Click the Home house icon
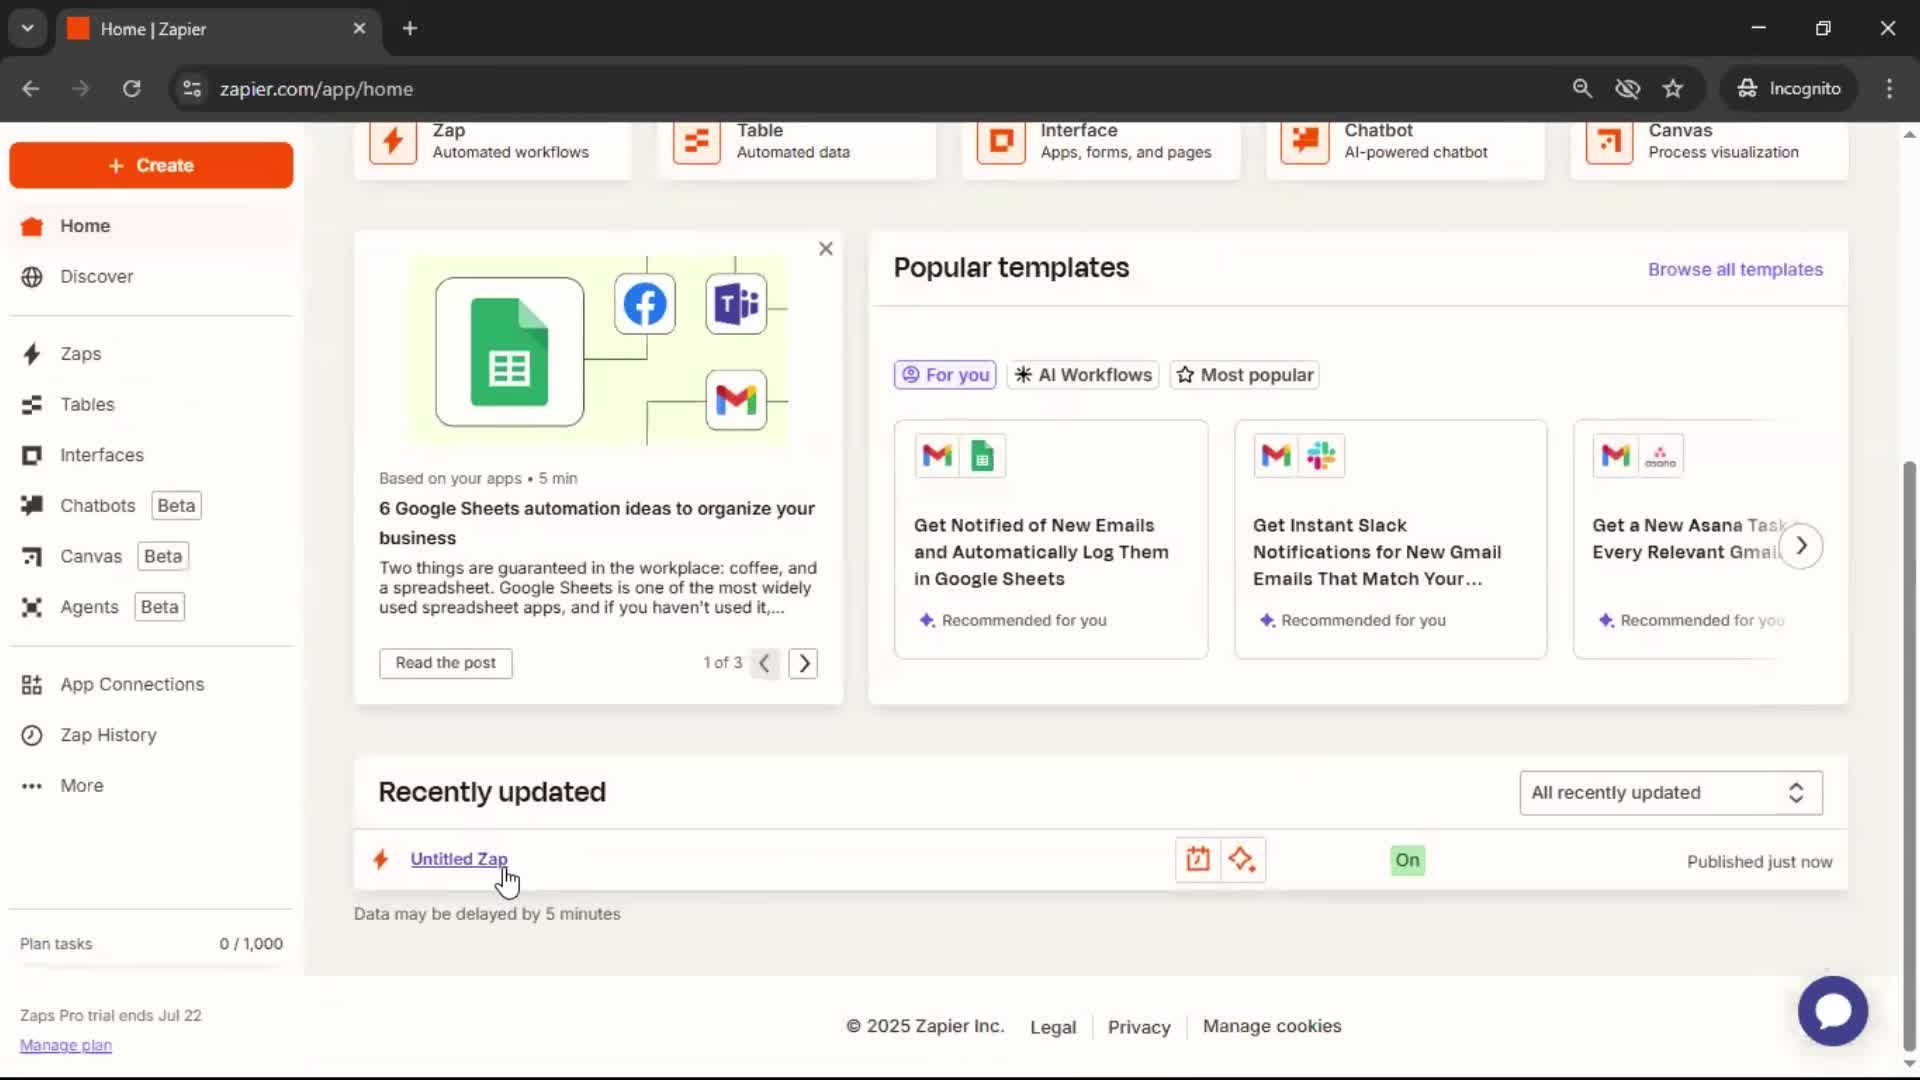 tap(32, 226)
